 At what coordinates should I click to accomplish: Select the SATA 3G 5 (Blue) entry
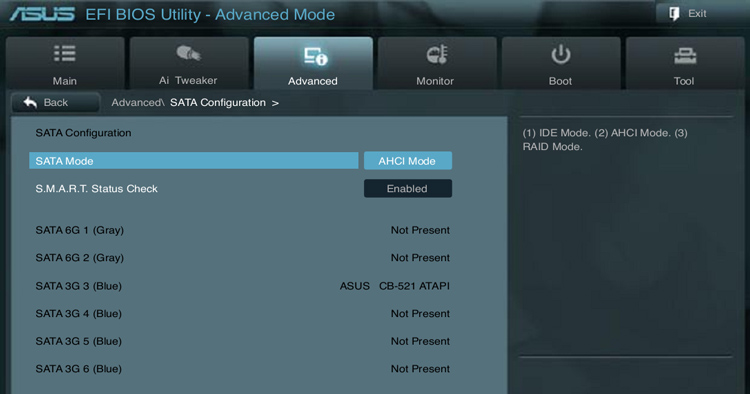78,341
